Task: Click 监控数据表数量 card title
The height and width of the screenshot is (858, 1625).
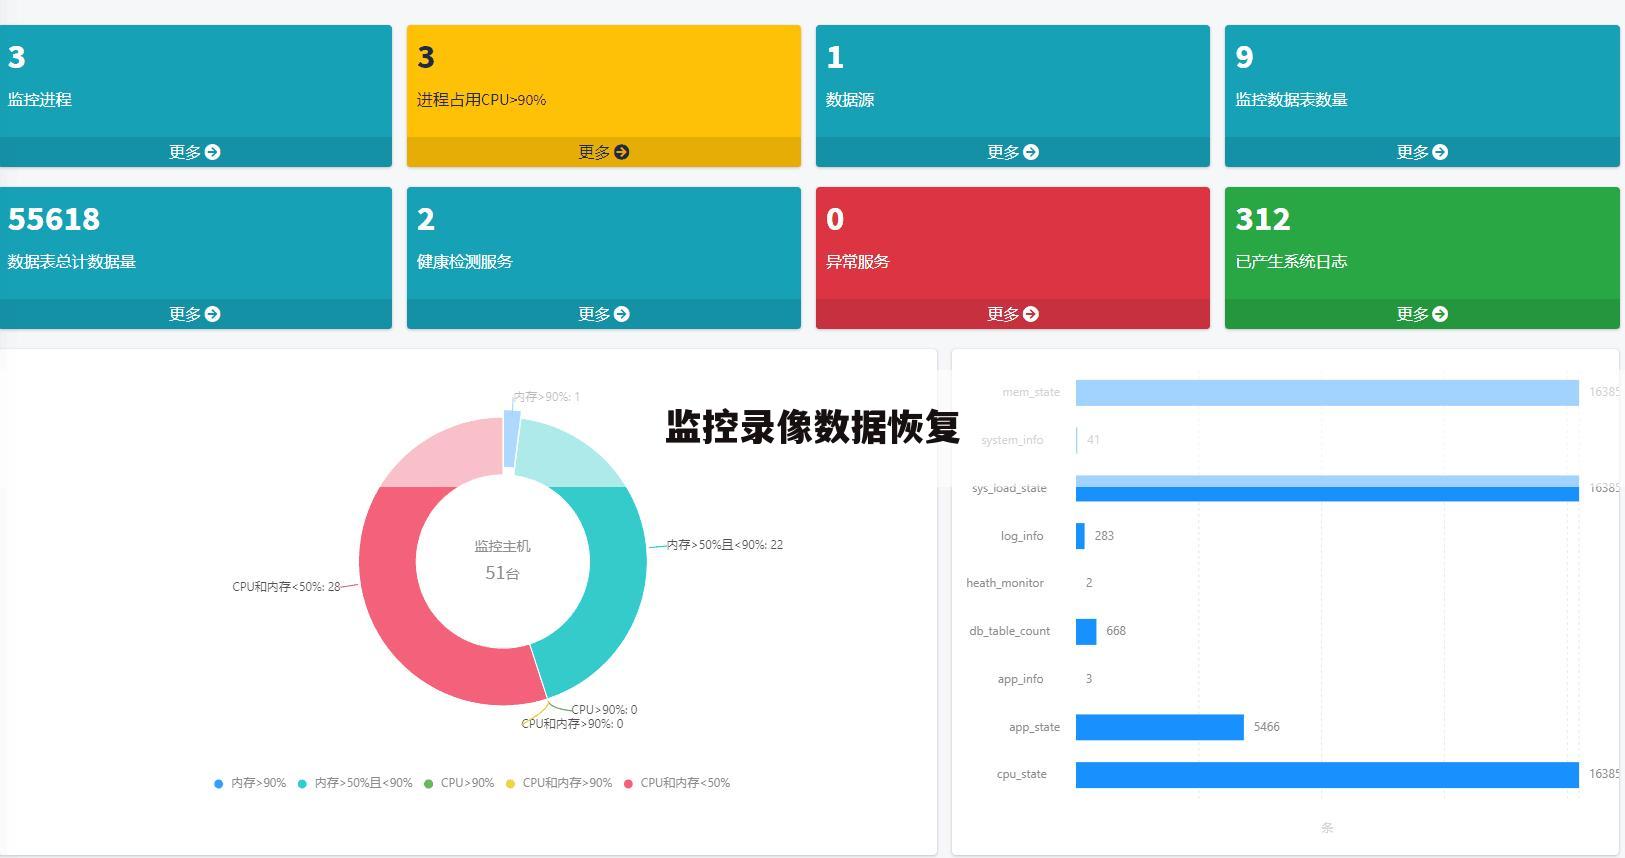Action: tap(1291, 100)
